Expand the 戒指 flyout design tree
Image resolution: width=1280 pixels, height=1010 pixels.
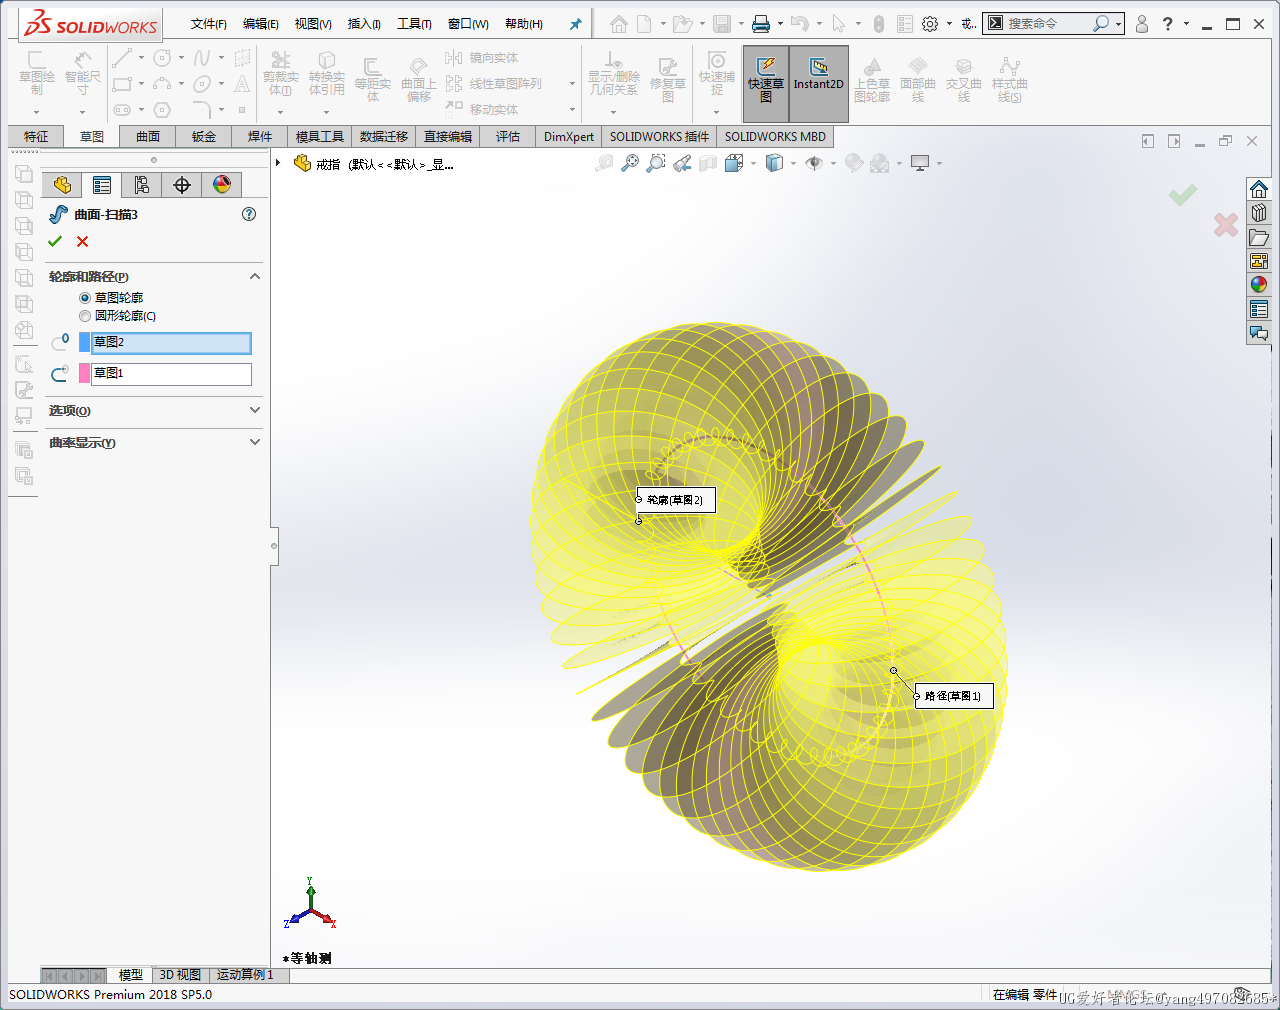click(278, 163)
